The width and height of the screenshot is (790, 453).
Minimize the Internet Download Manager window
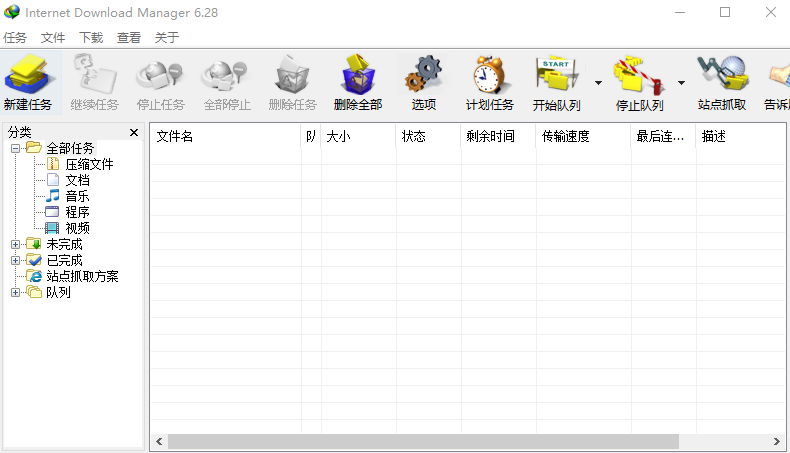pyautogui.click(x=680, y=12)
